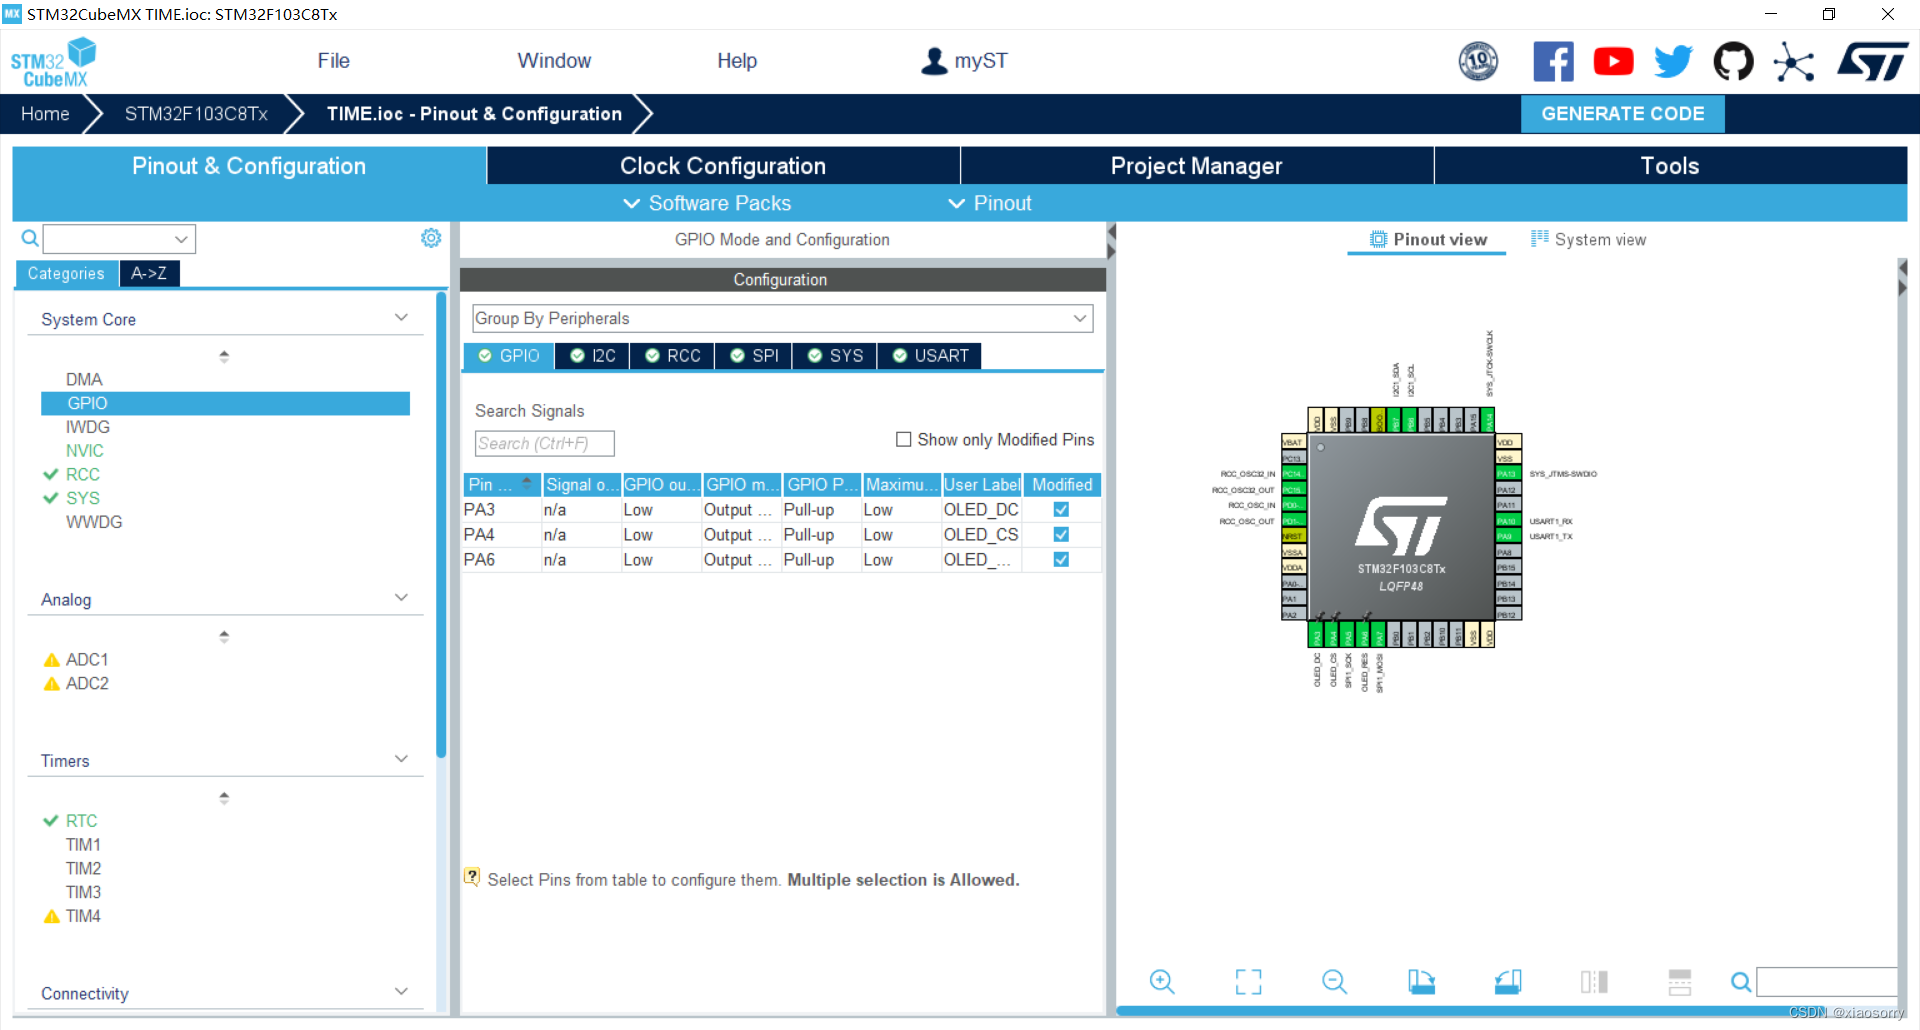Open the category search combo box
Image resolution: width=1920 pixels, height=1030 pixels.
[x=119, y=239]
